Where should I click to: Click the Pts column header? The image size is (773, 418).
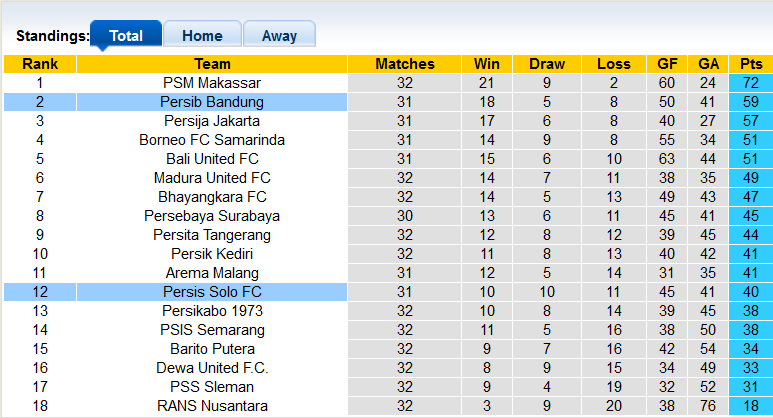pos(750,64)
